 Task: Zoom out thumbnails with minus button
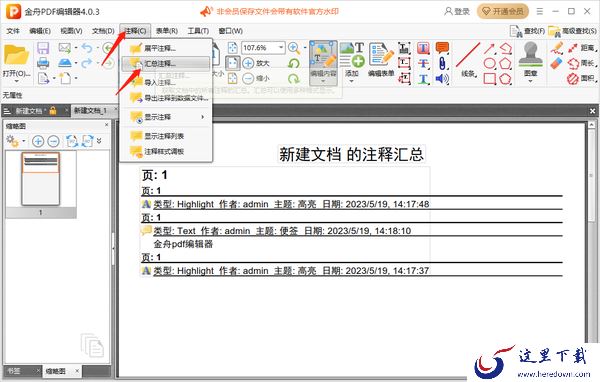tap(53, 141)
